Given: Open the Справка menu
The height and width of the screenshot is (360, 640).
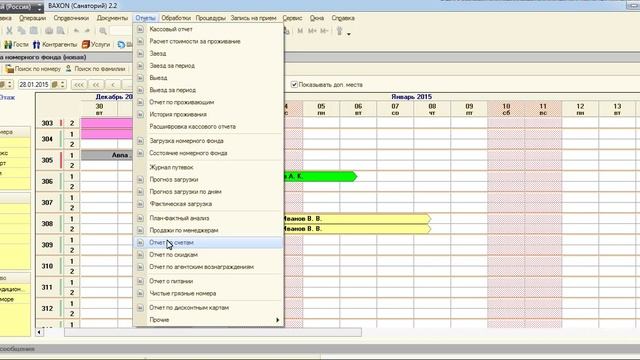Looking at the screenshot, I should pos(343,18).
